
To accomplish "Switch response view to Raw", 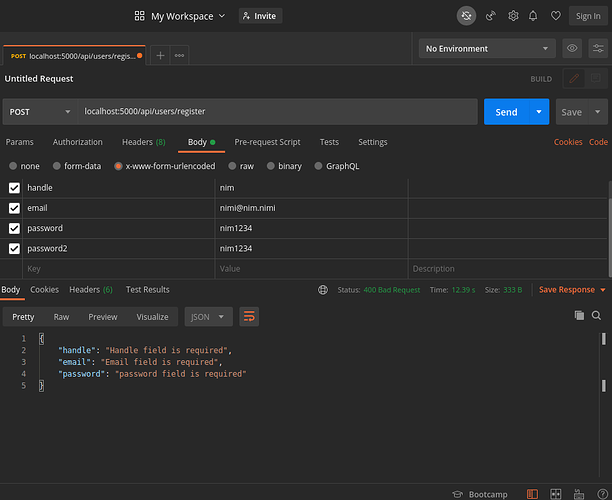I will point(61,317).
